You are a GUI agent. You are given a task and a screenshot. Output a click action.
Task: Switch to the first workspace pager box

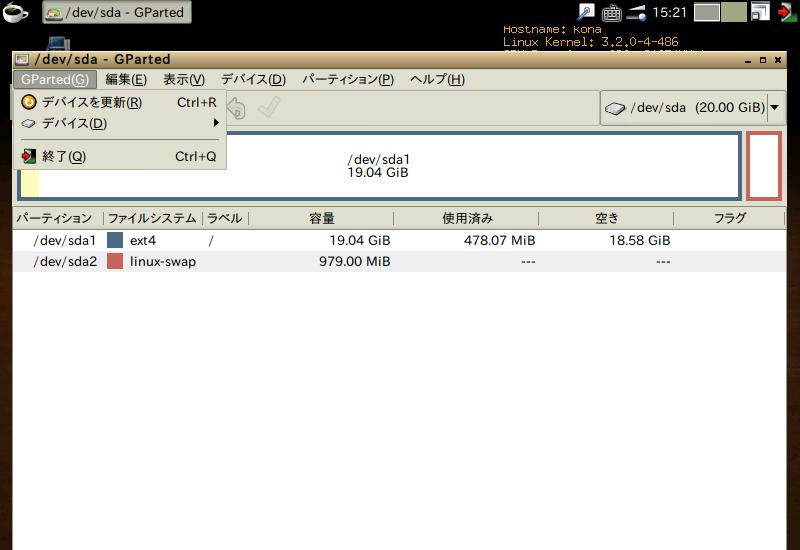[x=707, y=12]
